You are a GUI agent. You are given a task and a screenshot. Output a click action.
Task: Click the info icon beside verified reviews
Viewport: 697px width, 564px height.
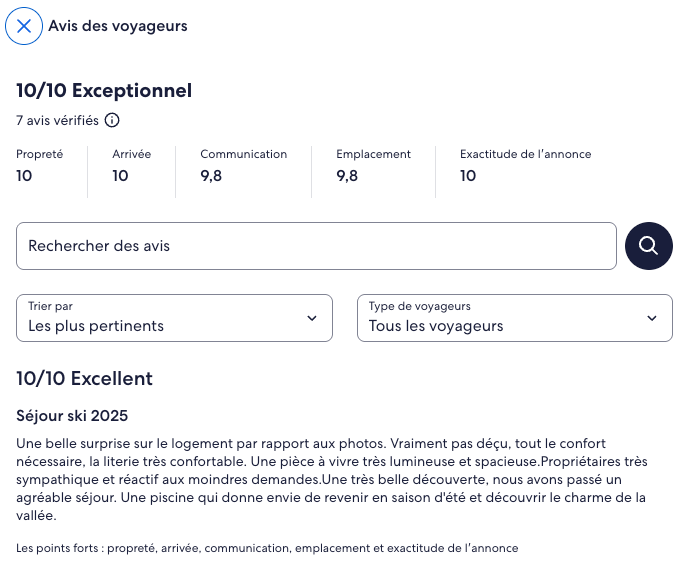tap(112, 121)
